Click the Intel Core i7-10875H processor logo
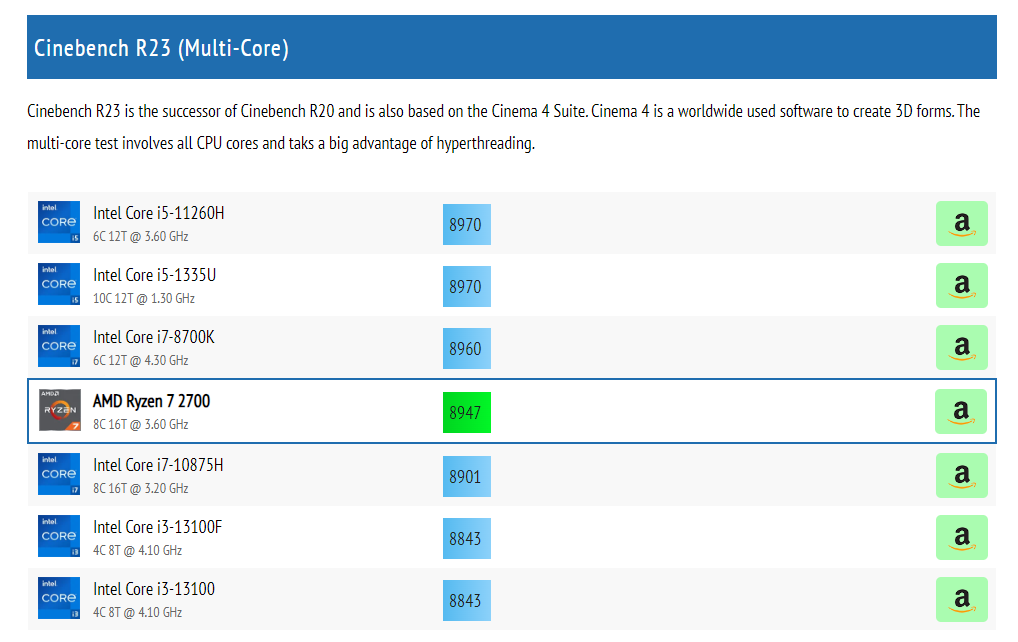Image resolution: width=1018 pixels, height=642 pixels. 59,474
